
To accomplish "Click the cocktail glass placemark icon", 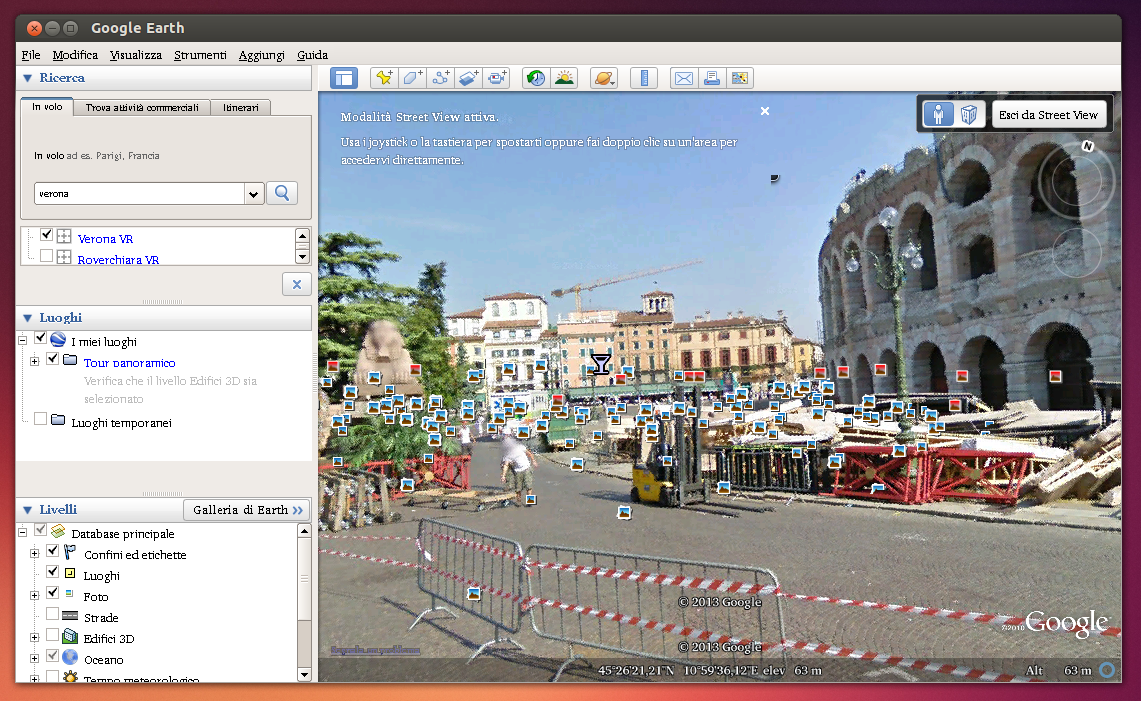I will 600,364.
